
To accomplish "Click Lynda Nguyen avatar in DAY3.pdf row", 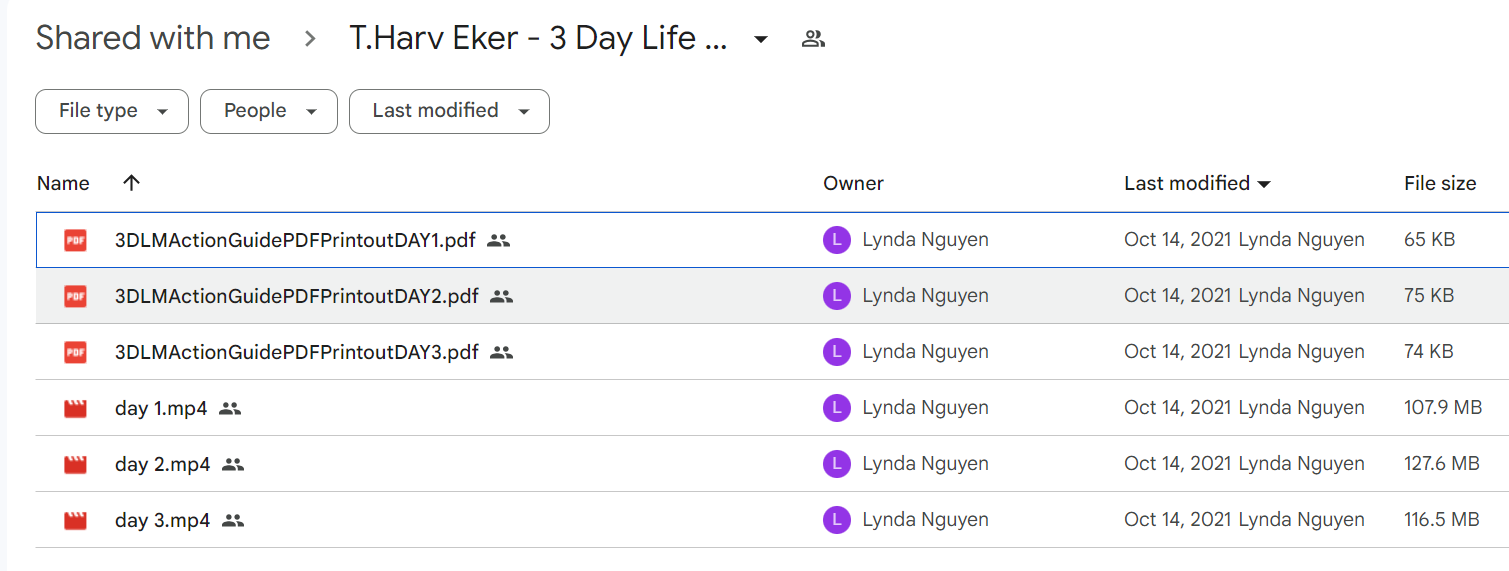I will coord(836,352).
